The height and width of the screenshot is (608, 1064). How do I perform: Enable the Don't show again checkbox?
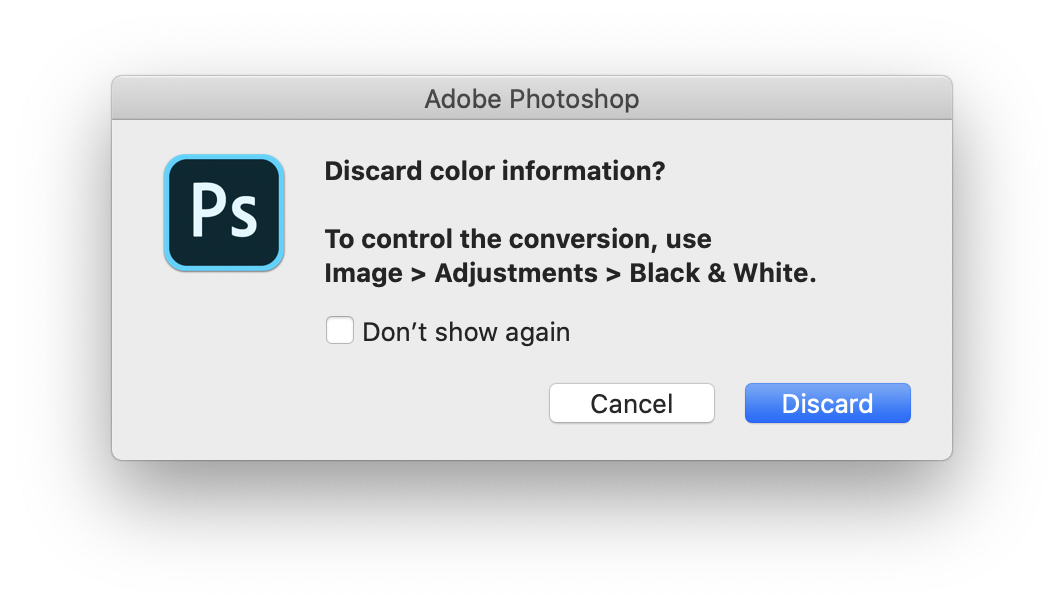(340, 331)
